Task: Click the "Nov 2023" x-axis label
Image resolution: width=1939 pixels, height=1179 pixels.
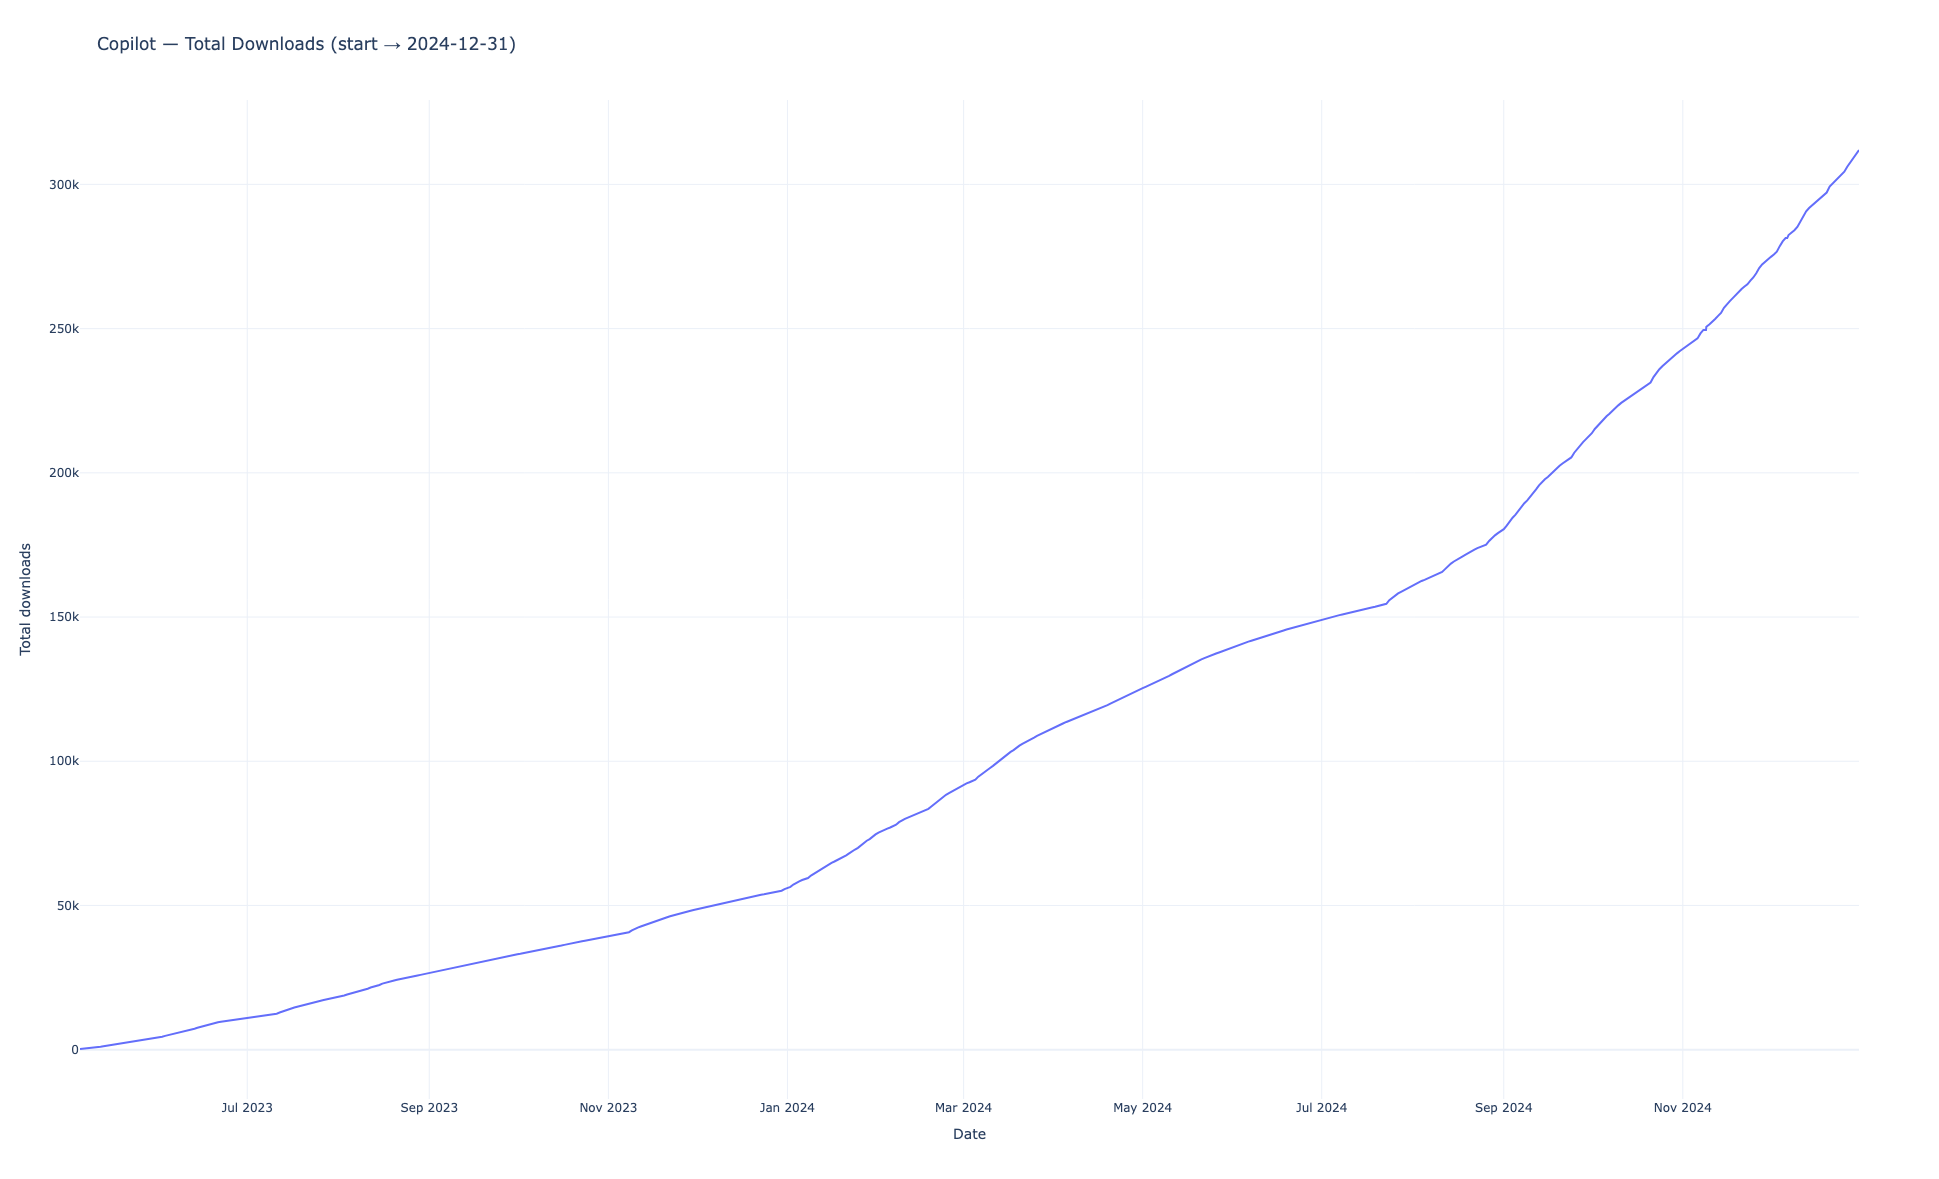Action: pos(608,1108)
